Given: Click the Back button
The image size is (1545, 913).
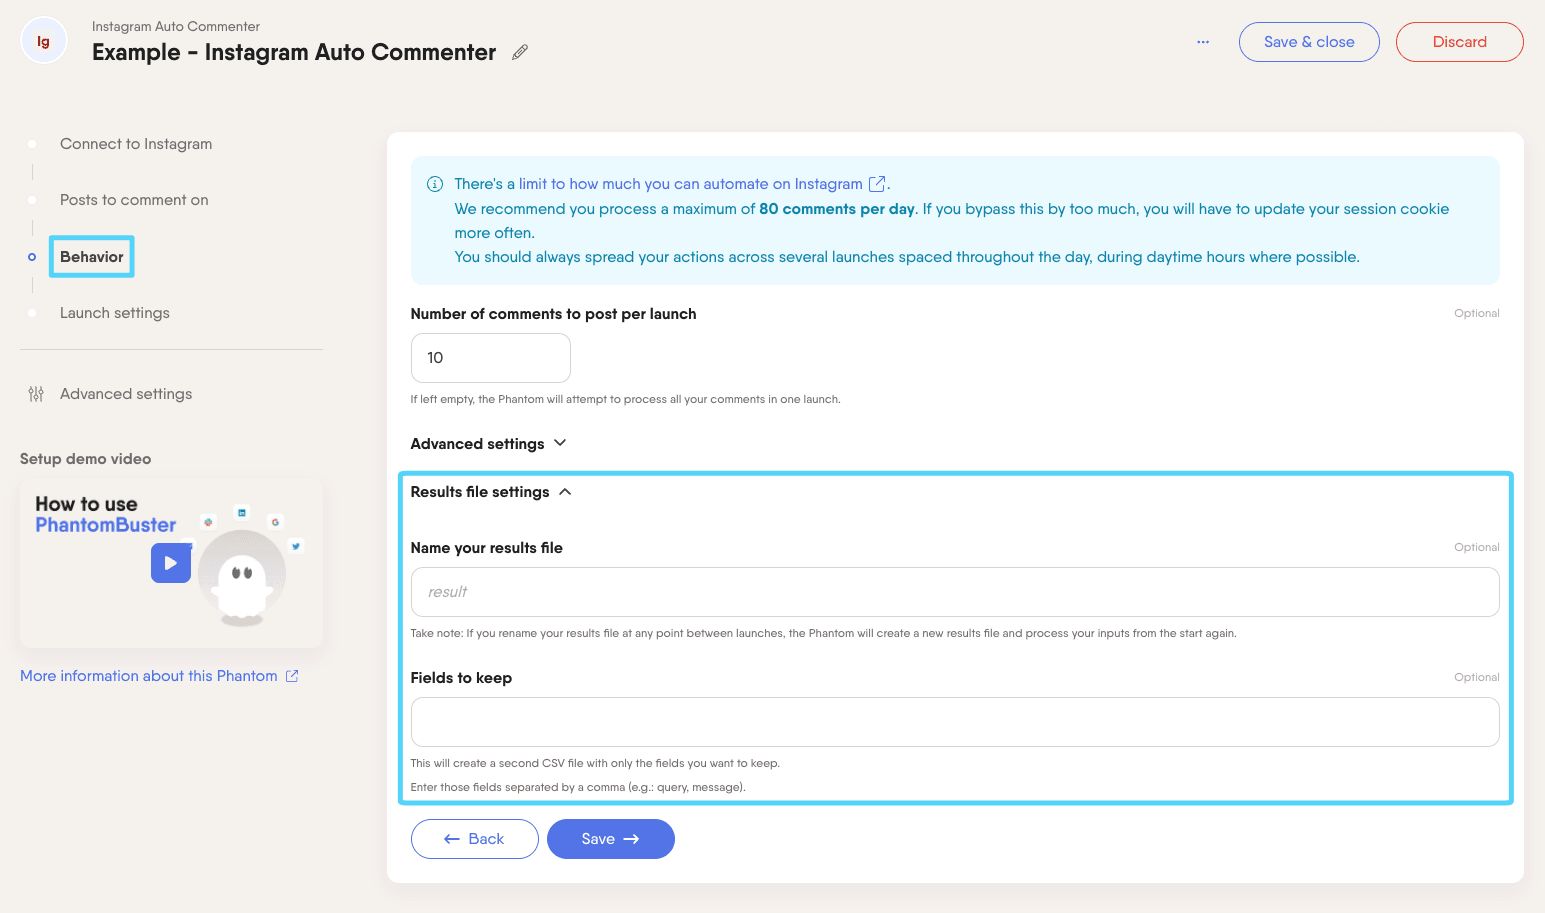Looking at the screenshot, I should coord(474,838).
